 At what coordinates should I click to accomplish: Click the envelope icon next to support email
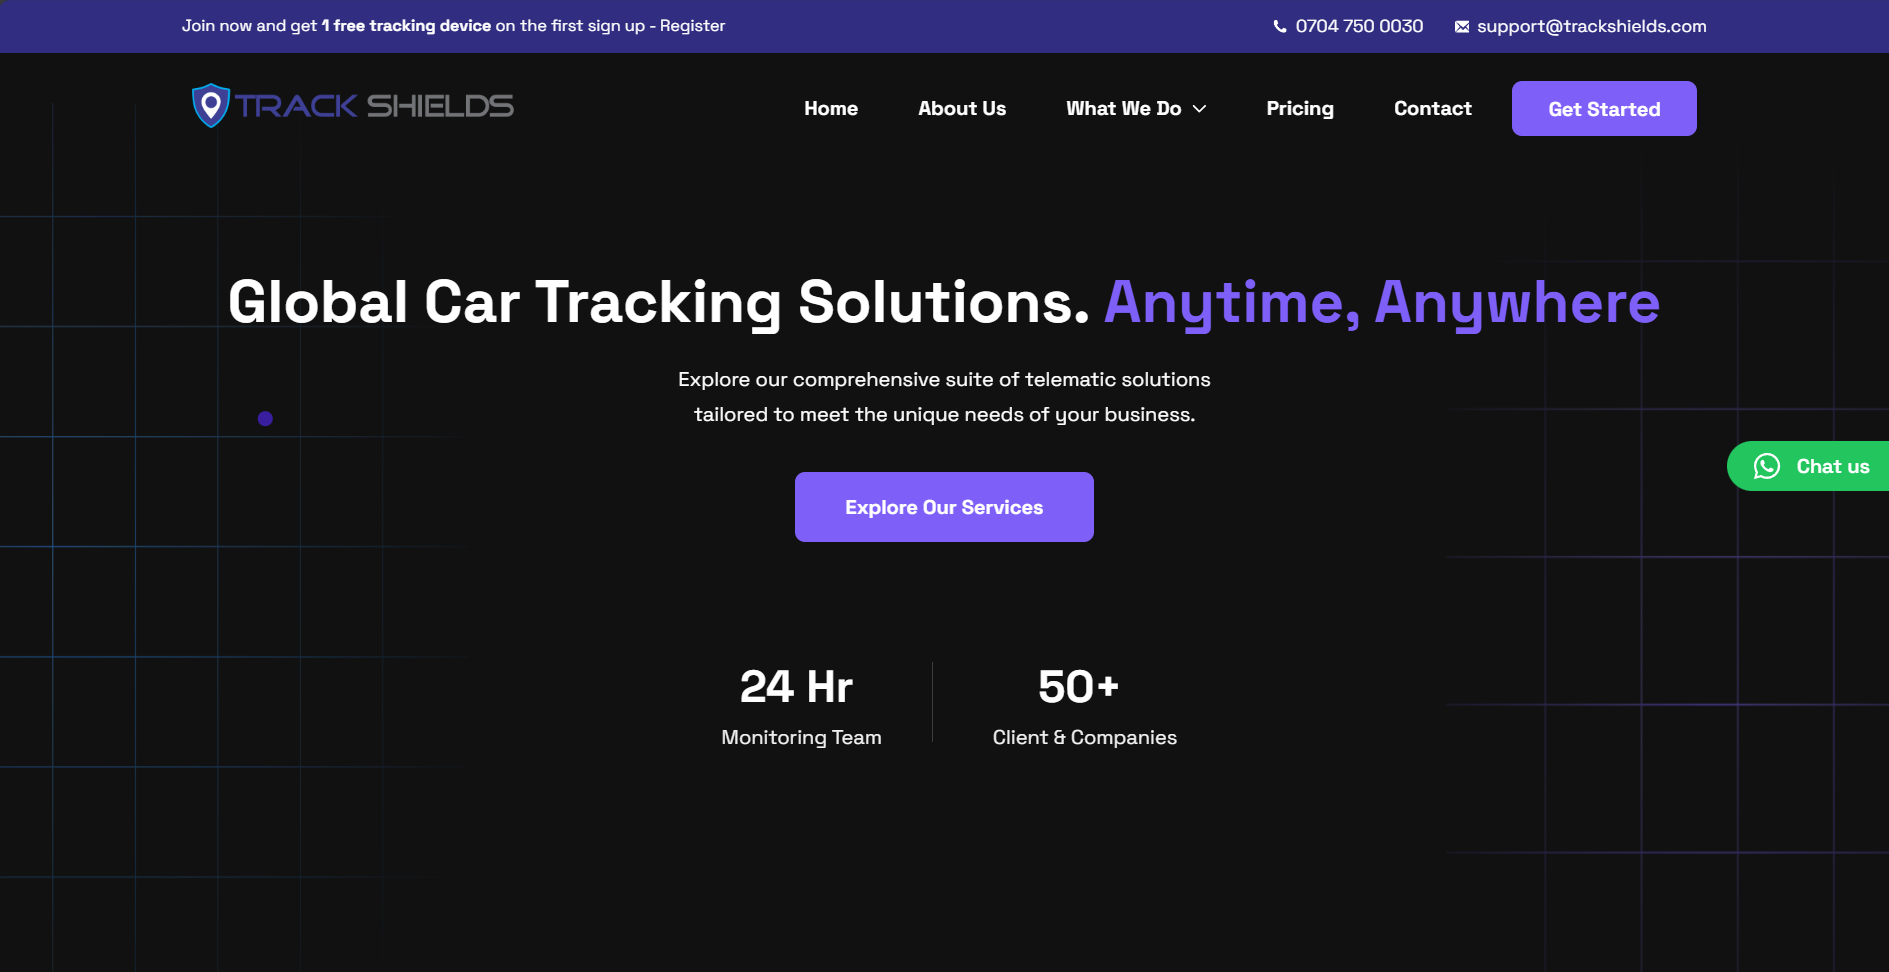(1463, 26)
